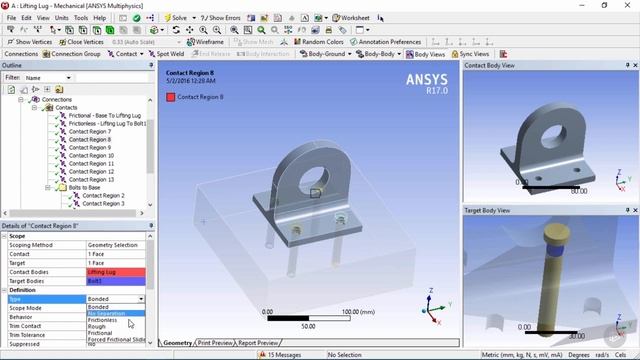Switch to the Print Preview tab
The width and height of the screenshot is (640, 360).
point(215,343)
